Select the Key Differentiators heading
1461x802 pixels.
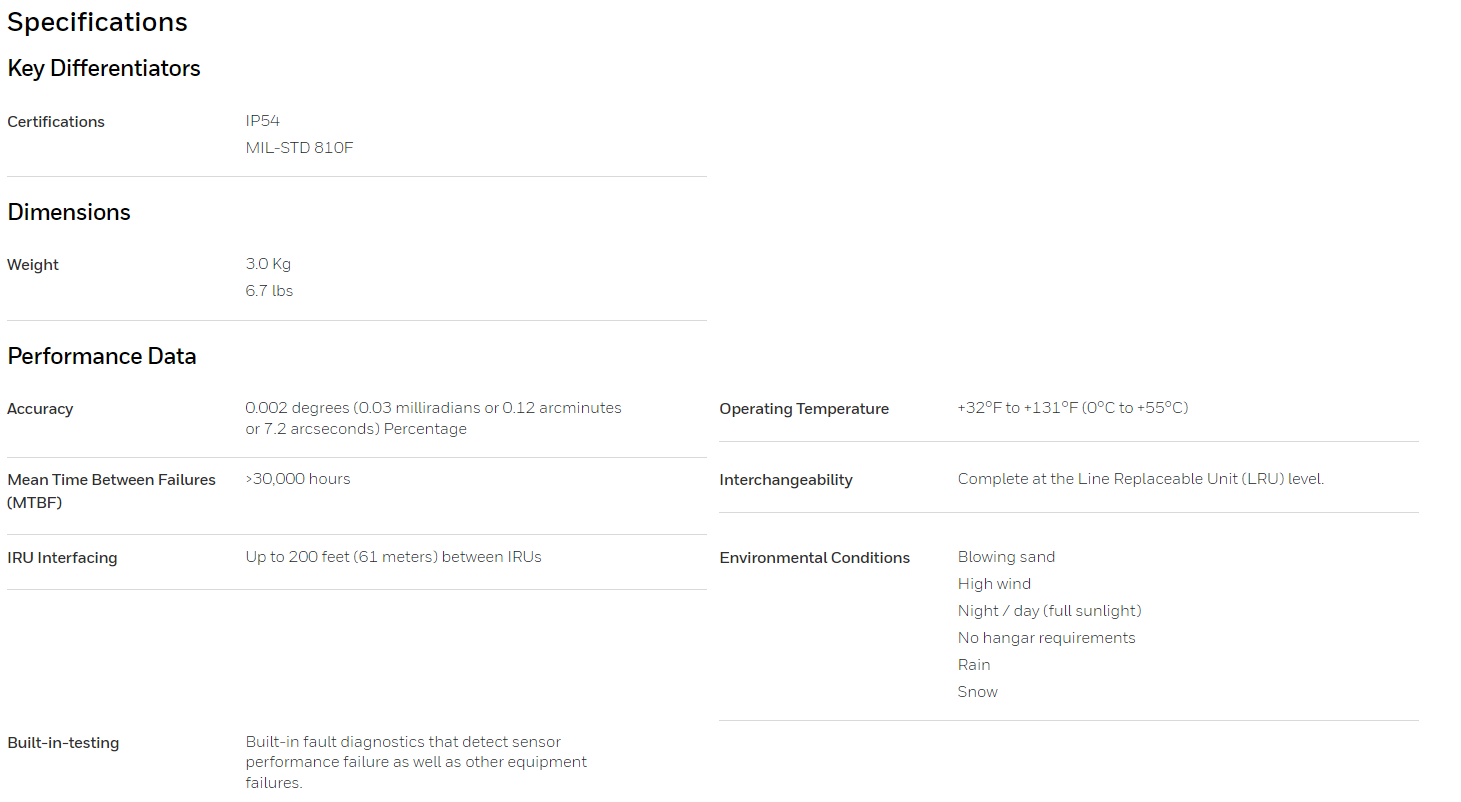[x=104, y=68]
